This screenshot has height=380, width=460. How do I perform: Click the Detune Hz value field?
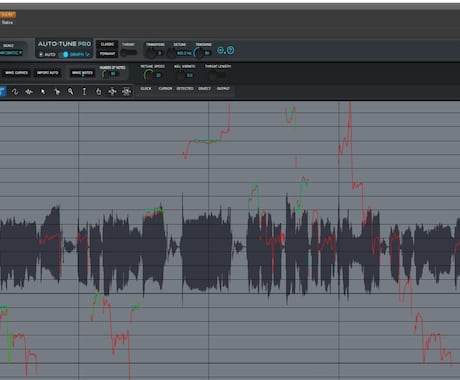tap(184, 53)
